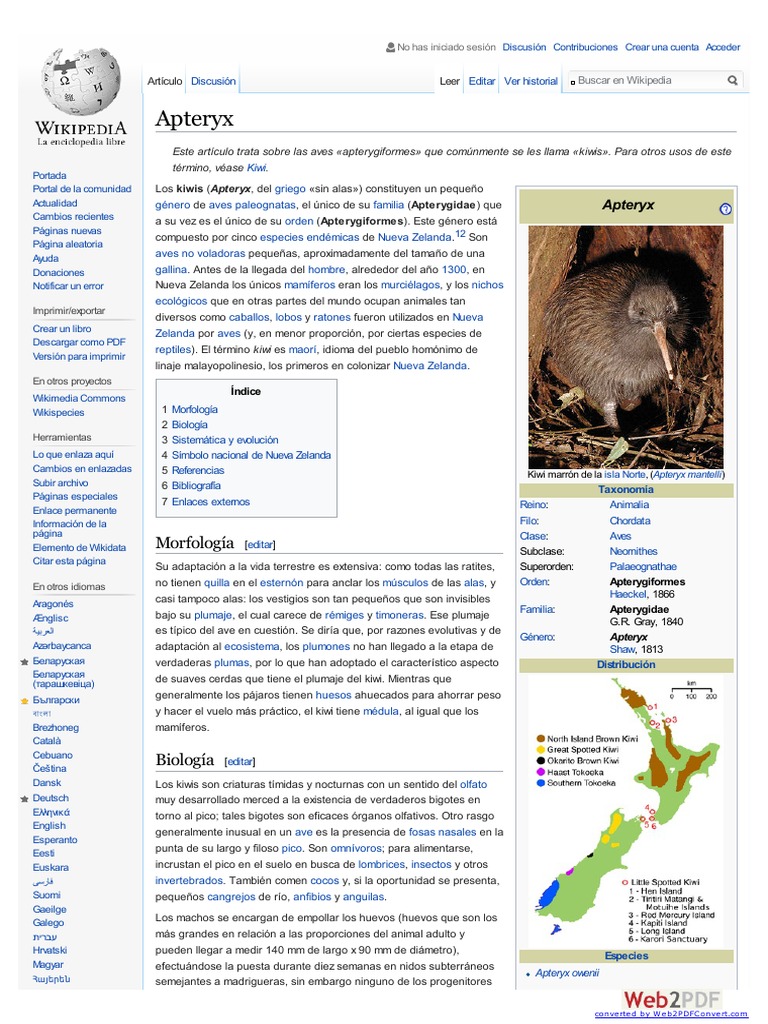Switch language to Magyar
768x1024 pixels.
click(x=48, y=965)
